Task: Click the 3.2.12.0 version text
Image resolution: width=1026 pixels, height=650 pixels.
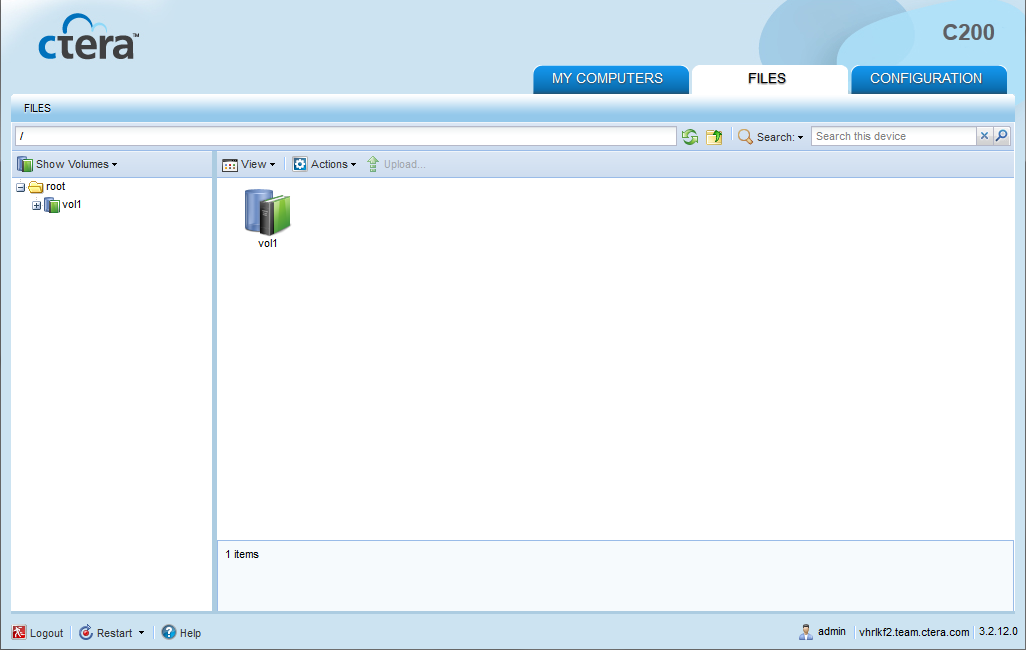Action: point(998,632)
